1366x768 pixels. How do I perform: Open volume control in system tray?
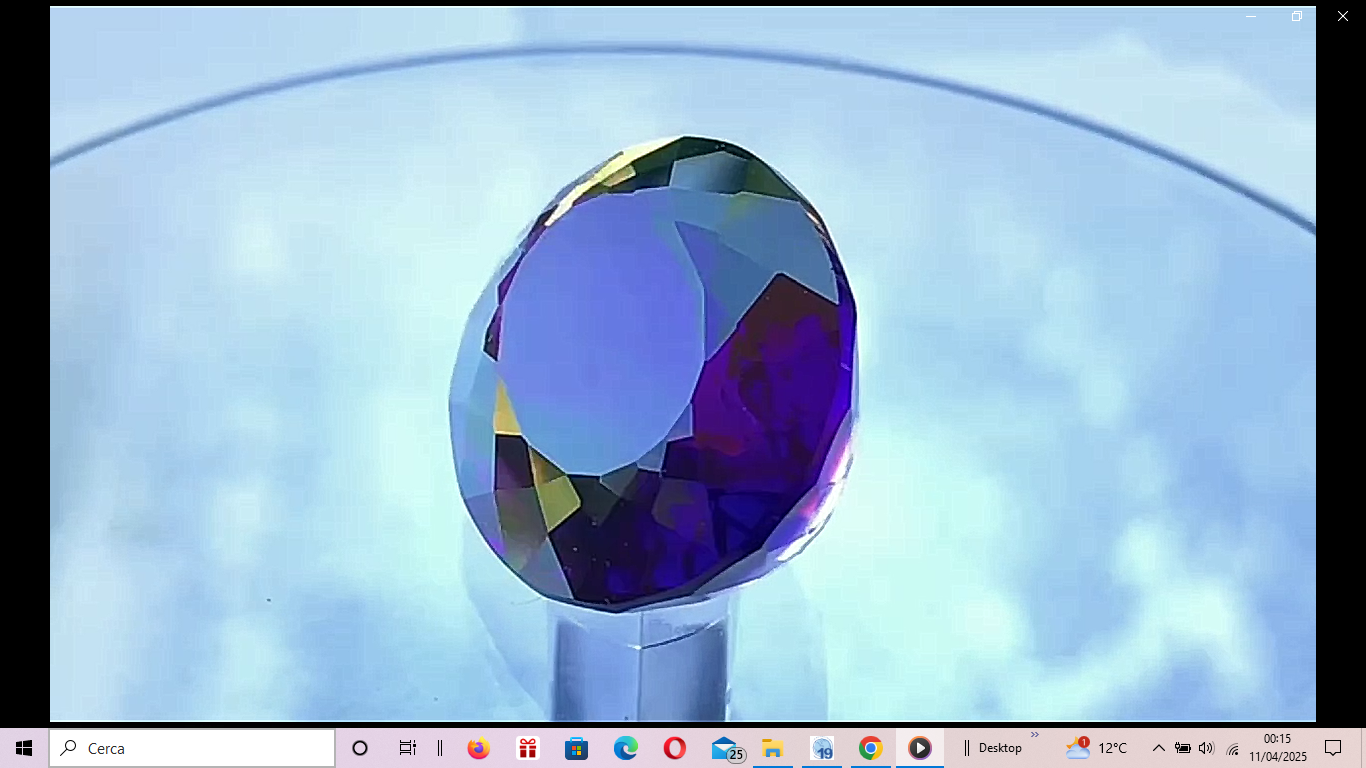[1206, 748]
